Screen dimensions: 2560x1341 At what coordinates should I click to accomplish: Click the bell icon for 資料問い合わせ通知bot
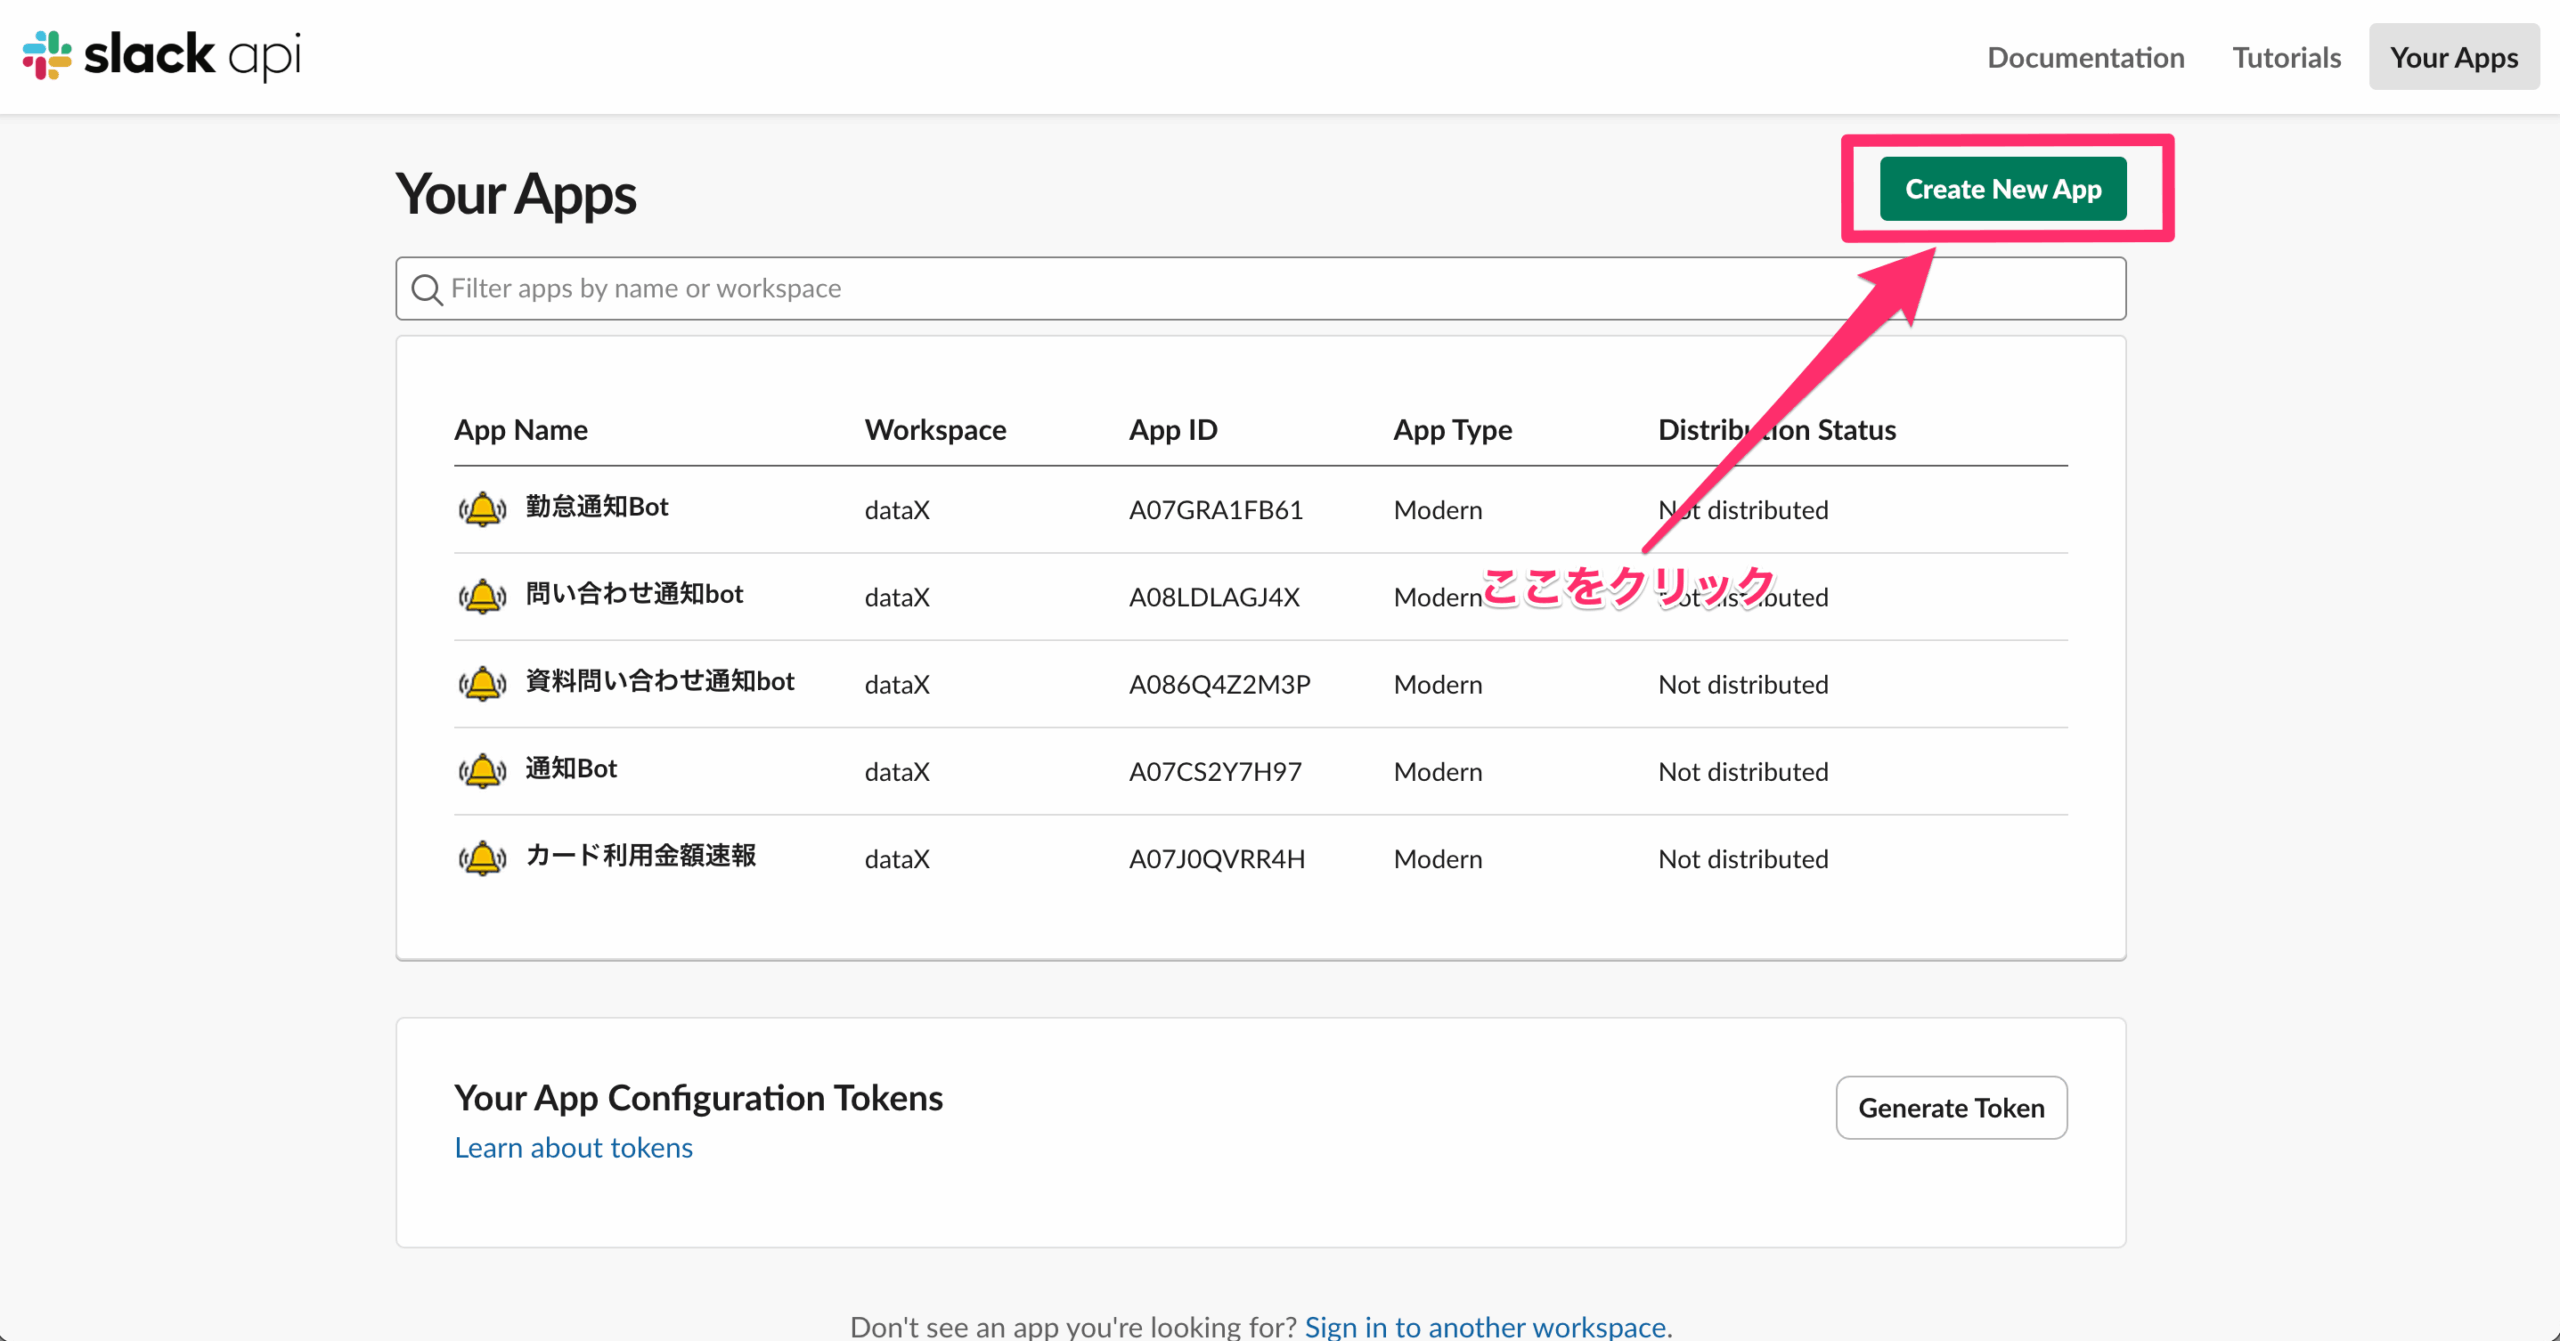pyautogui.click(x=483, y=683)
